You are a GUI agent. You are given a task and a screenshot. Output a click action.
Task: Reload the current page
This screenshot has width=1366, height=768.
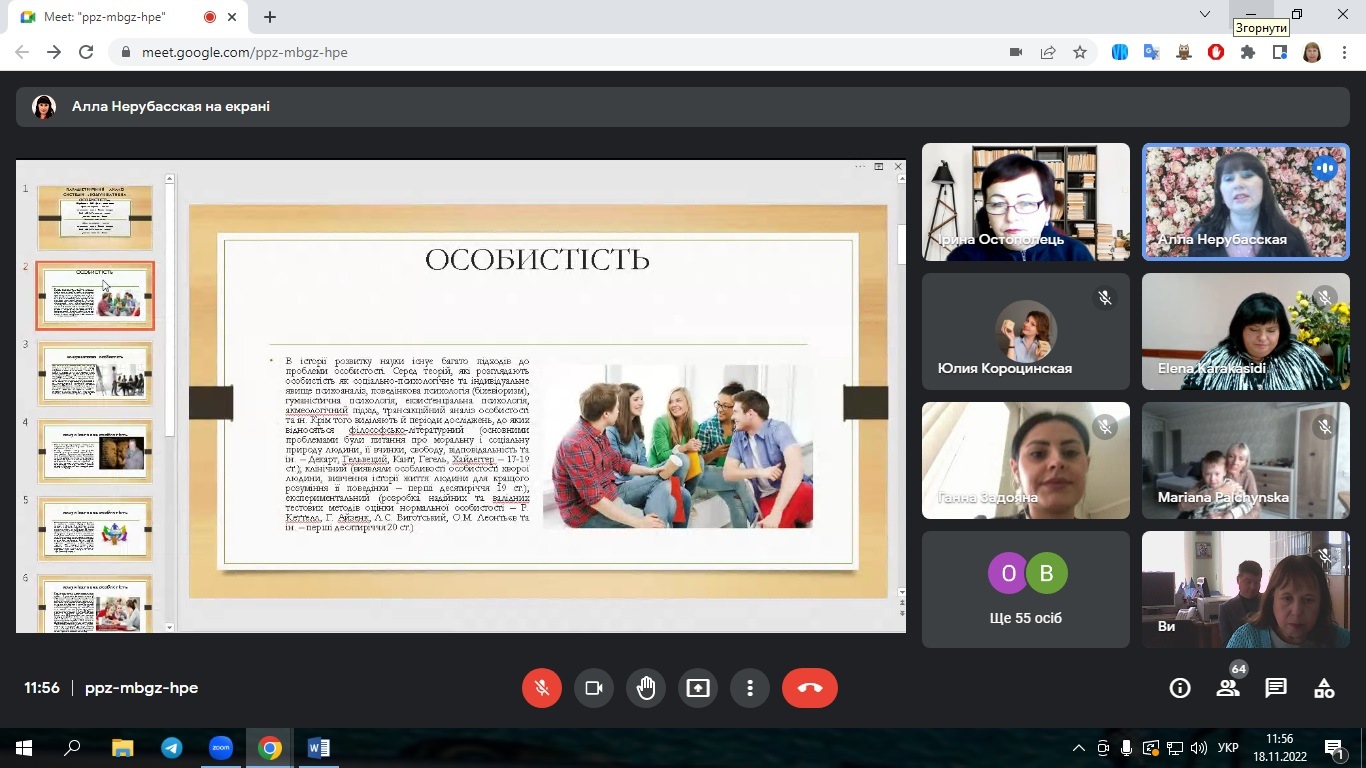point(86,52)
